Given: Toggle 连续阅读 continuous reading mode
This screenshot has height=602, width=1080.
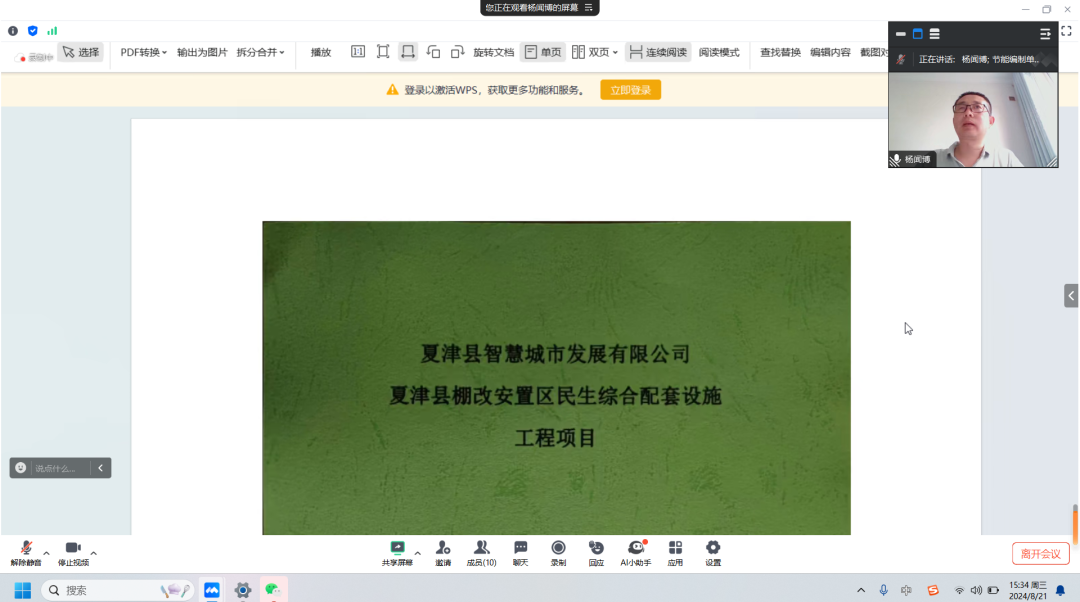Looking at the screenshot, I should (658, 52).
